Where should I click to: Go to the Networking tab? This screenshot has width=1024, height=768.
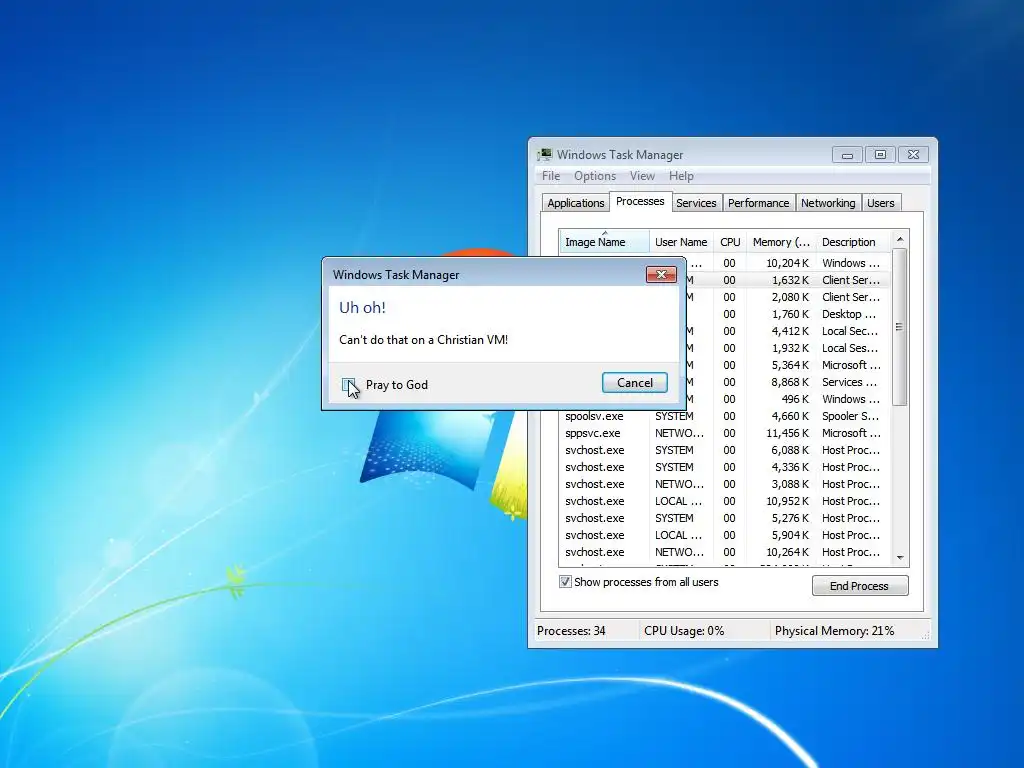coord(828,203)
